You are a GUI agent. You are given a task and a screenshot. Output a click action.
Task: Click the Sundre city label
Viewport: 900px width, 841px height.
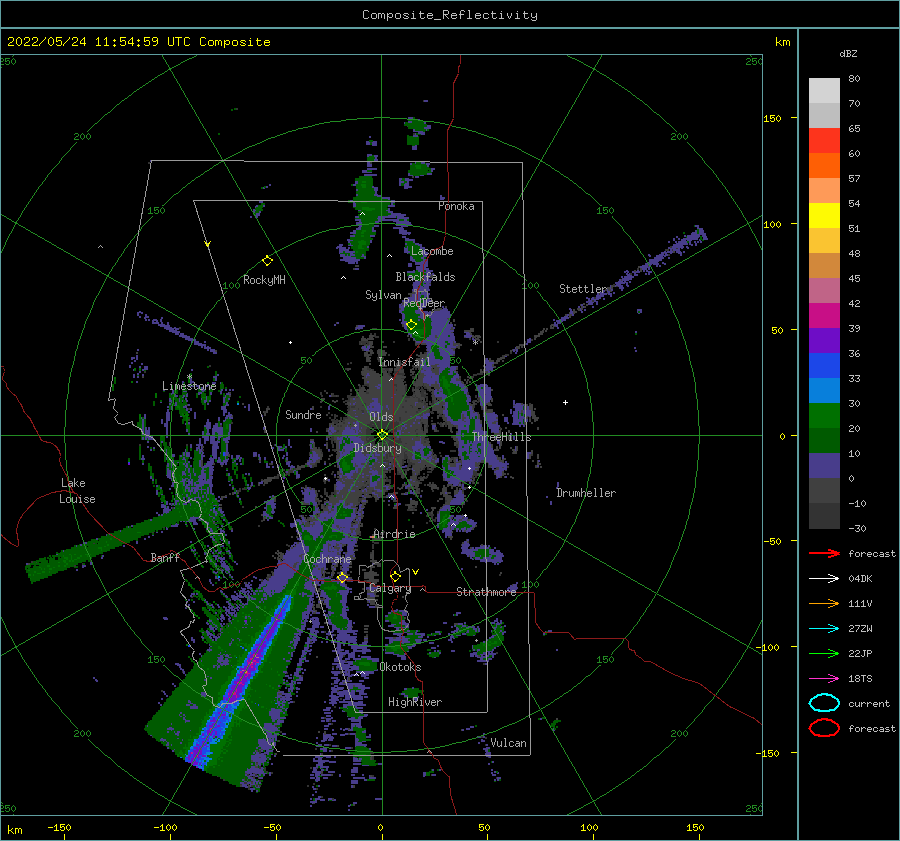click(x=303, y=414)
